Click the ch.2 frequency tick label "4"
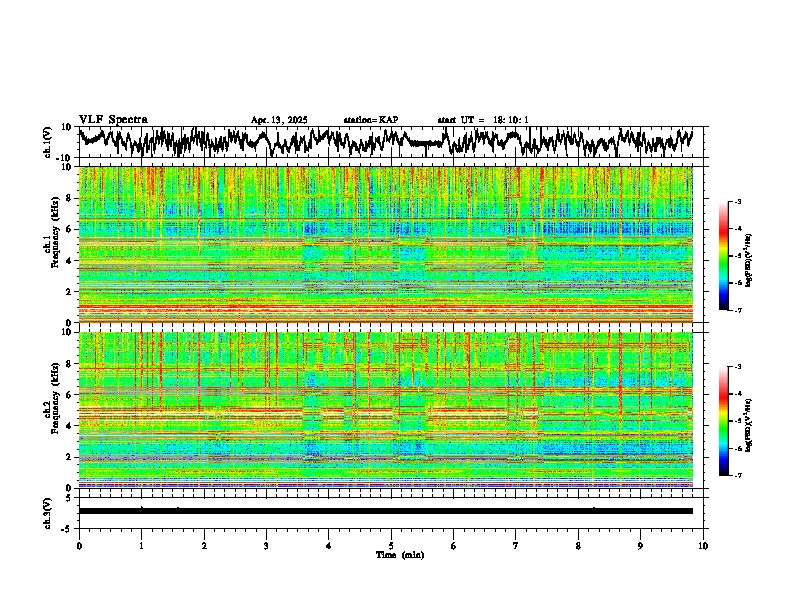Screen dimensions: 792x612 pyautogui.click(x=69, y=426)
